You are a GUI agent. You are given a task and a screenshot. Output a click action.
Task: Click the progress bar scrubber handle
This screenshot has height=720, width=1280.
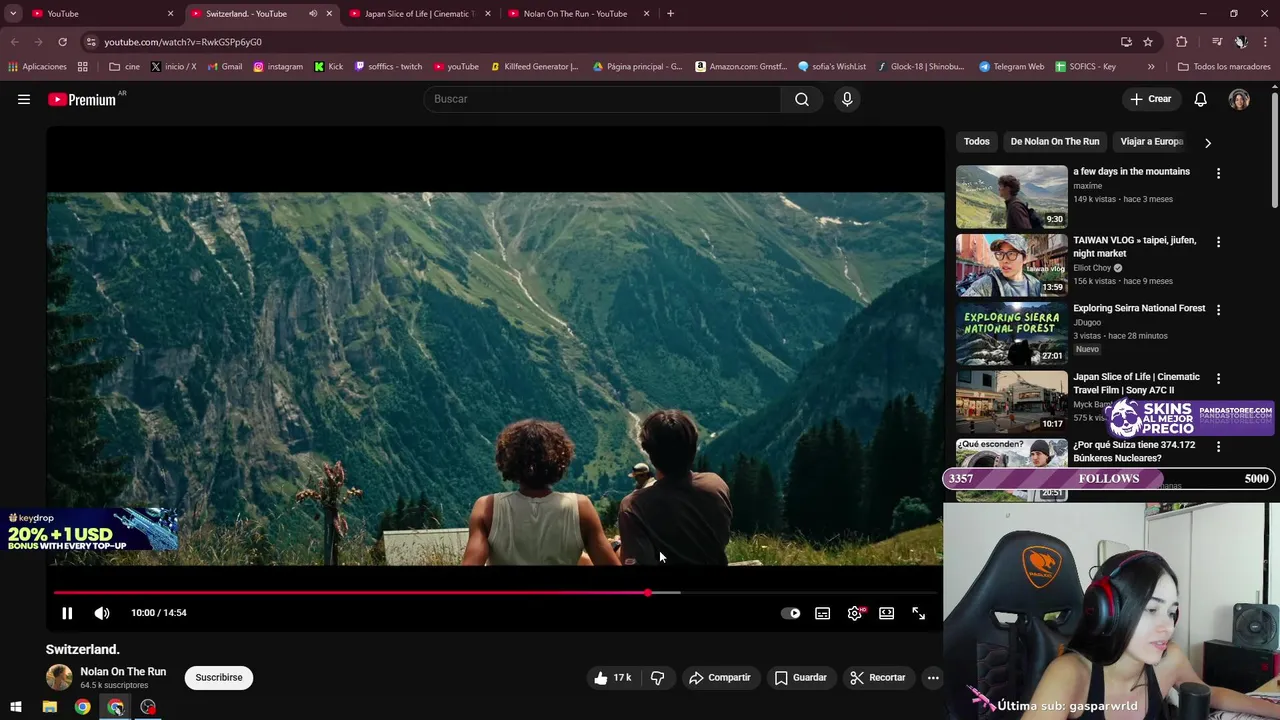tap(648, 593)
